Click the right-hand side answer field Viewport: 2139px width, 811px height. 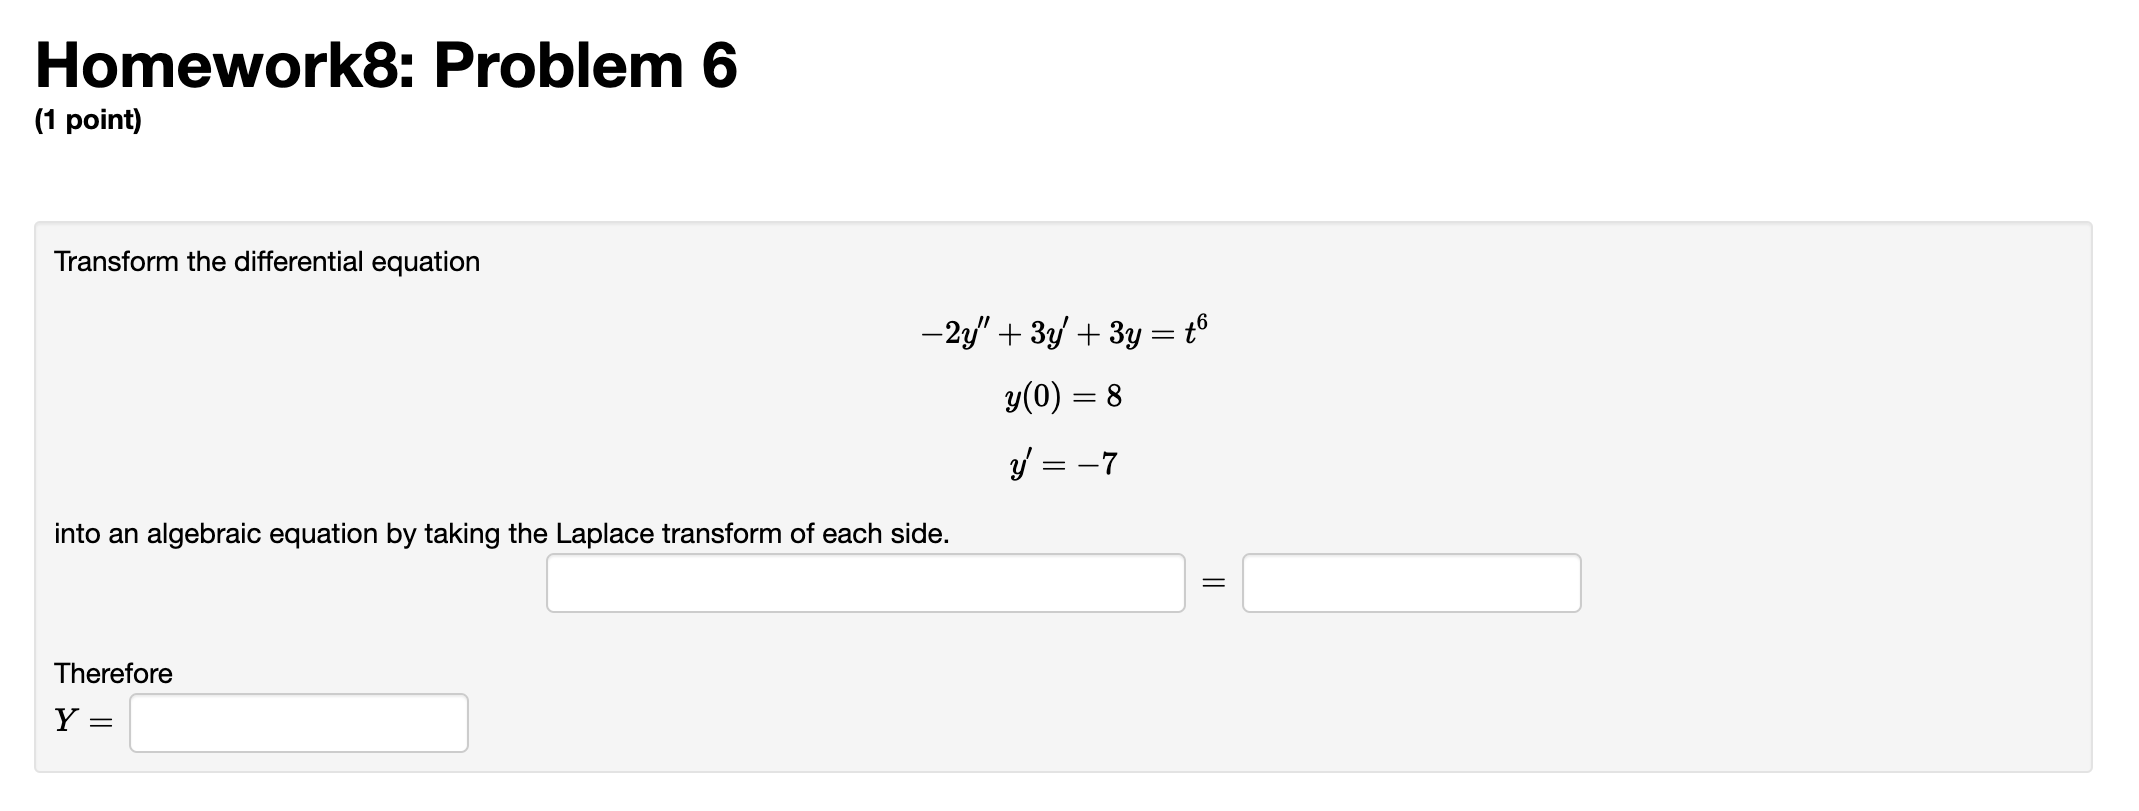tap(1411, 582)
